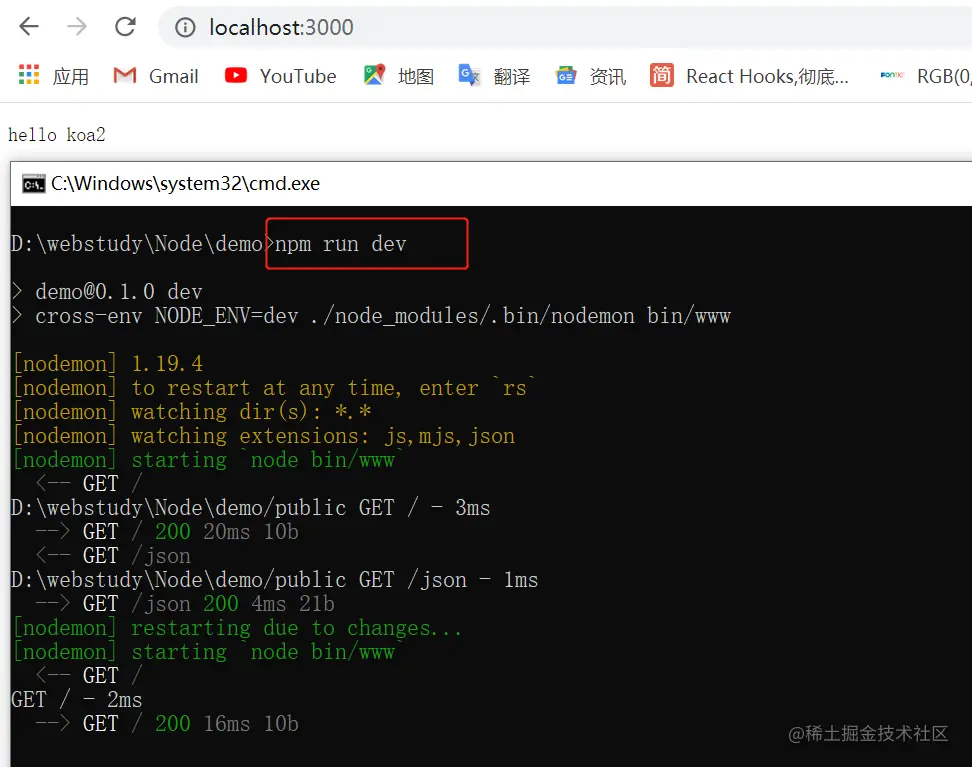The height and width of the screenshot is (767, 972).
Task: Open the 地图 bookmark
Action: pos(415,76)
